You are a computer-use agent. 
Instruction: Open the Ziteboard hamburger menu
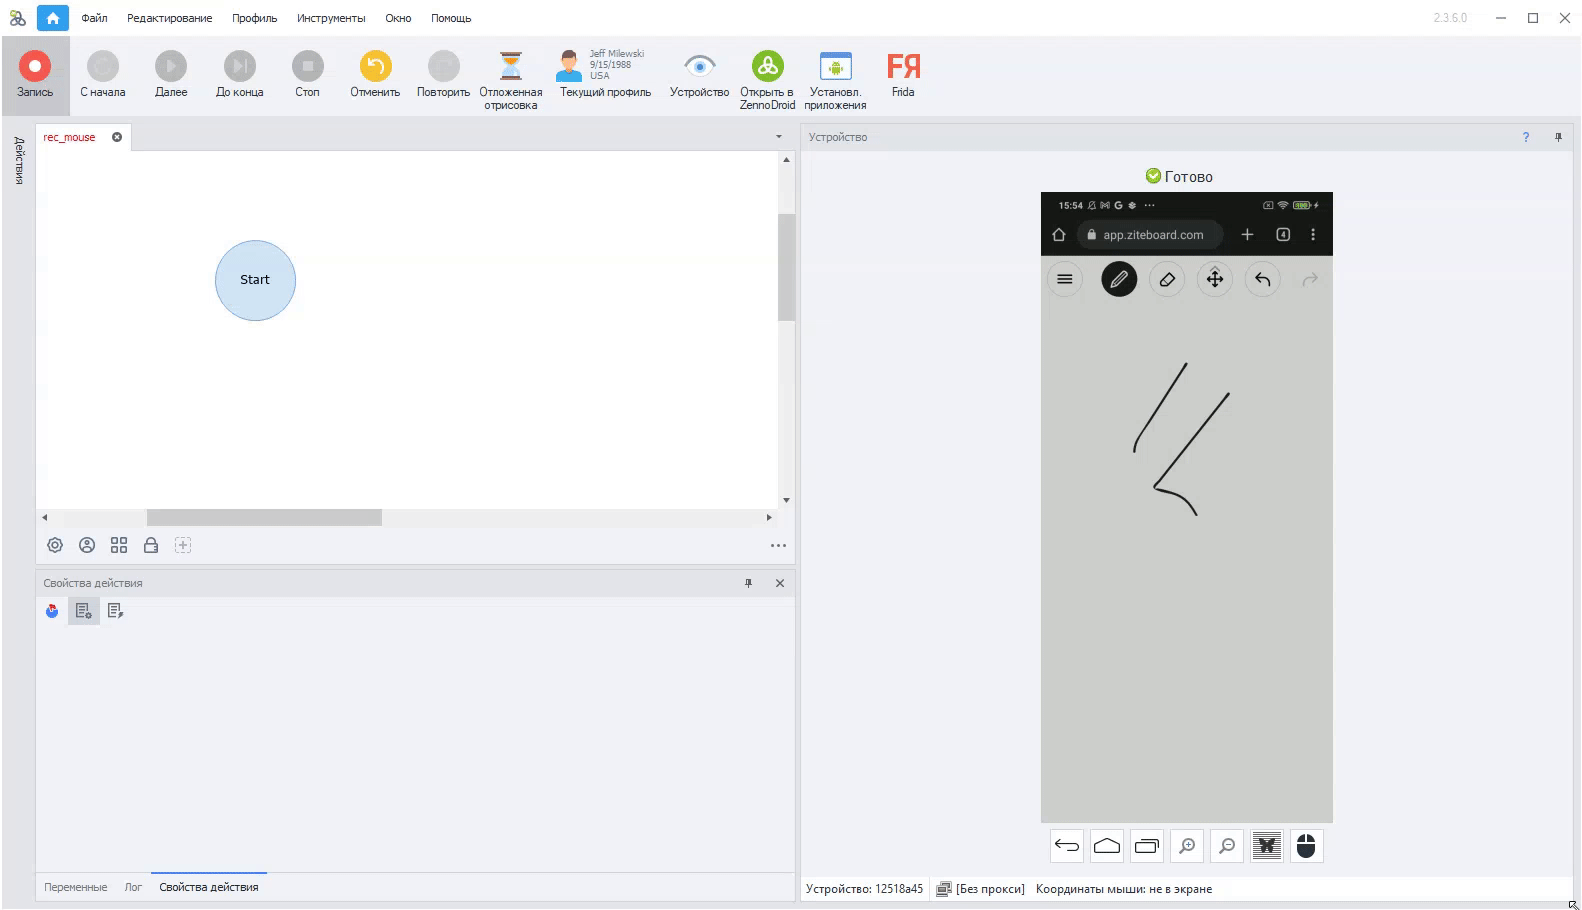pyautogui.click(x=1065, y=280)
